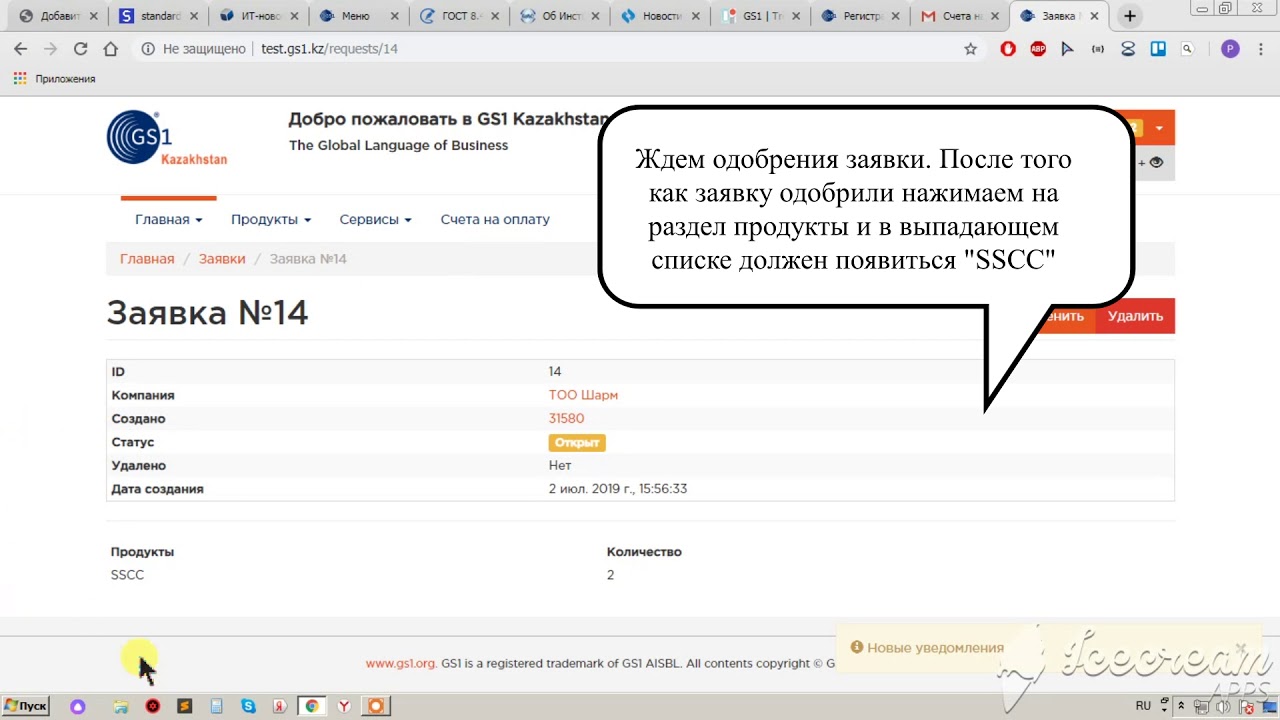Open the www.gs1.org footer link

pyautogui.click(x=400, y=663)
